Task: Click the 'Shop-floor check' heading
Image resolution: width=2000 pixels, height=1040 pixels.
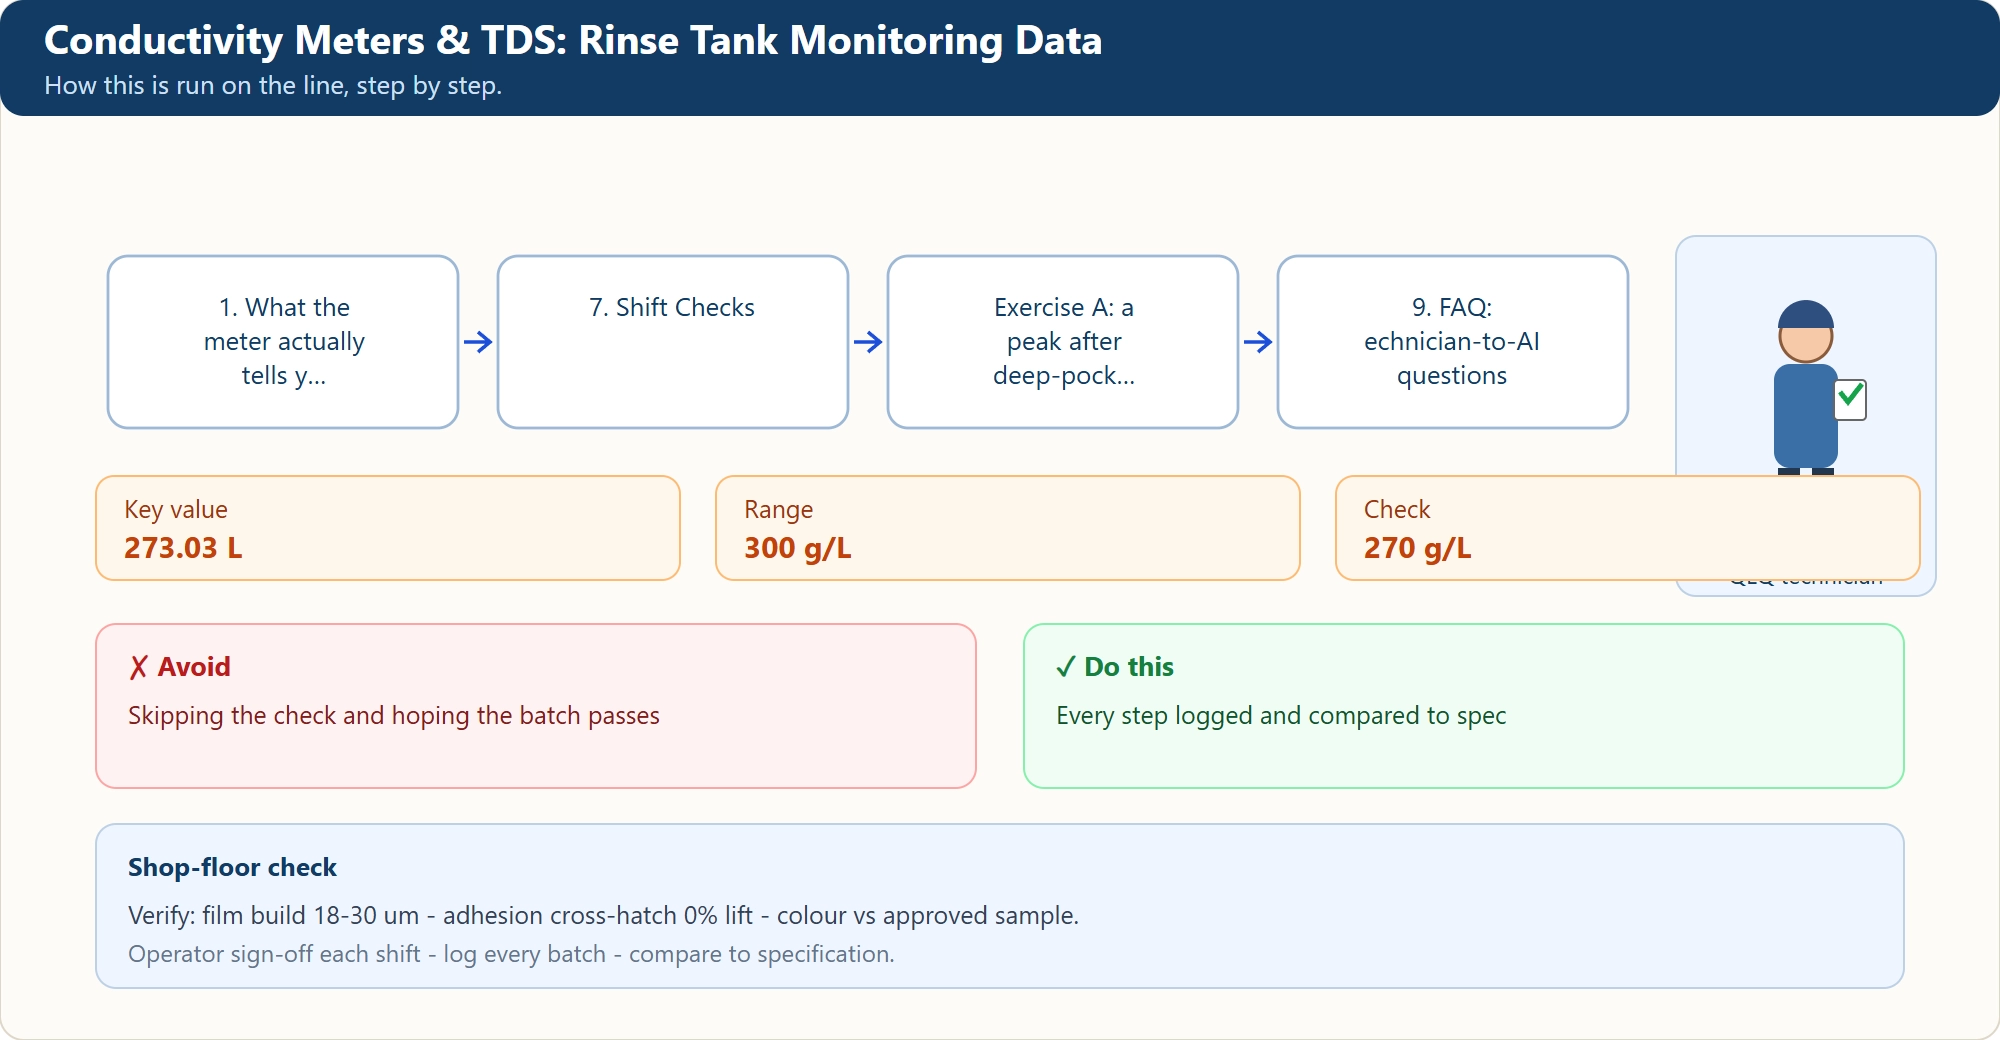Action: pyautogui.click(x=232, y=867)
